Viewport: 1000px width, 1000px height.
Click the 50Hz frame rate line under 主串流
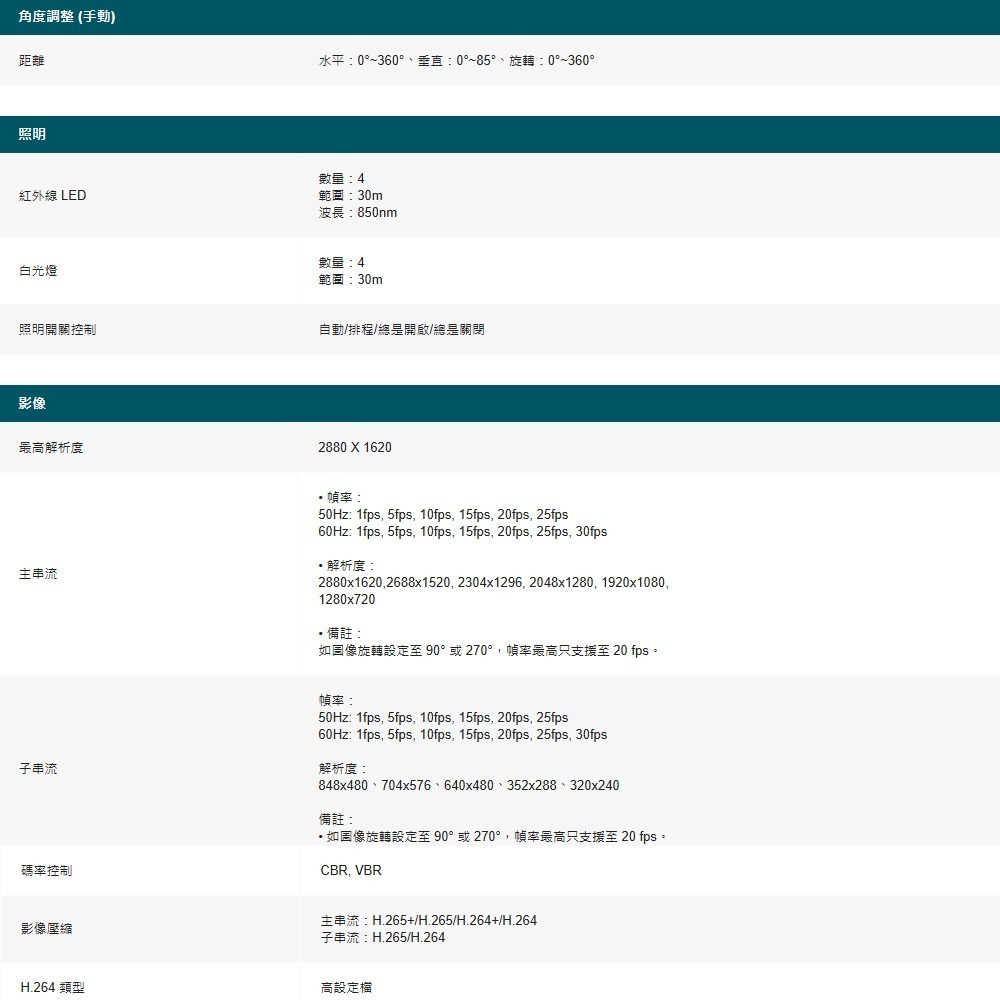click(x=440, y=514)
